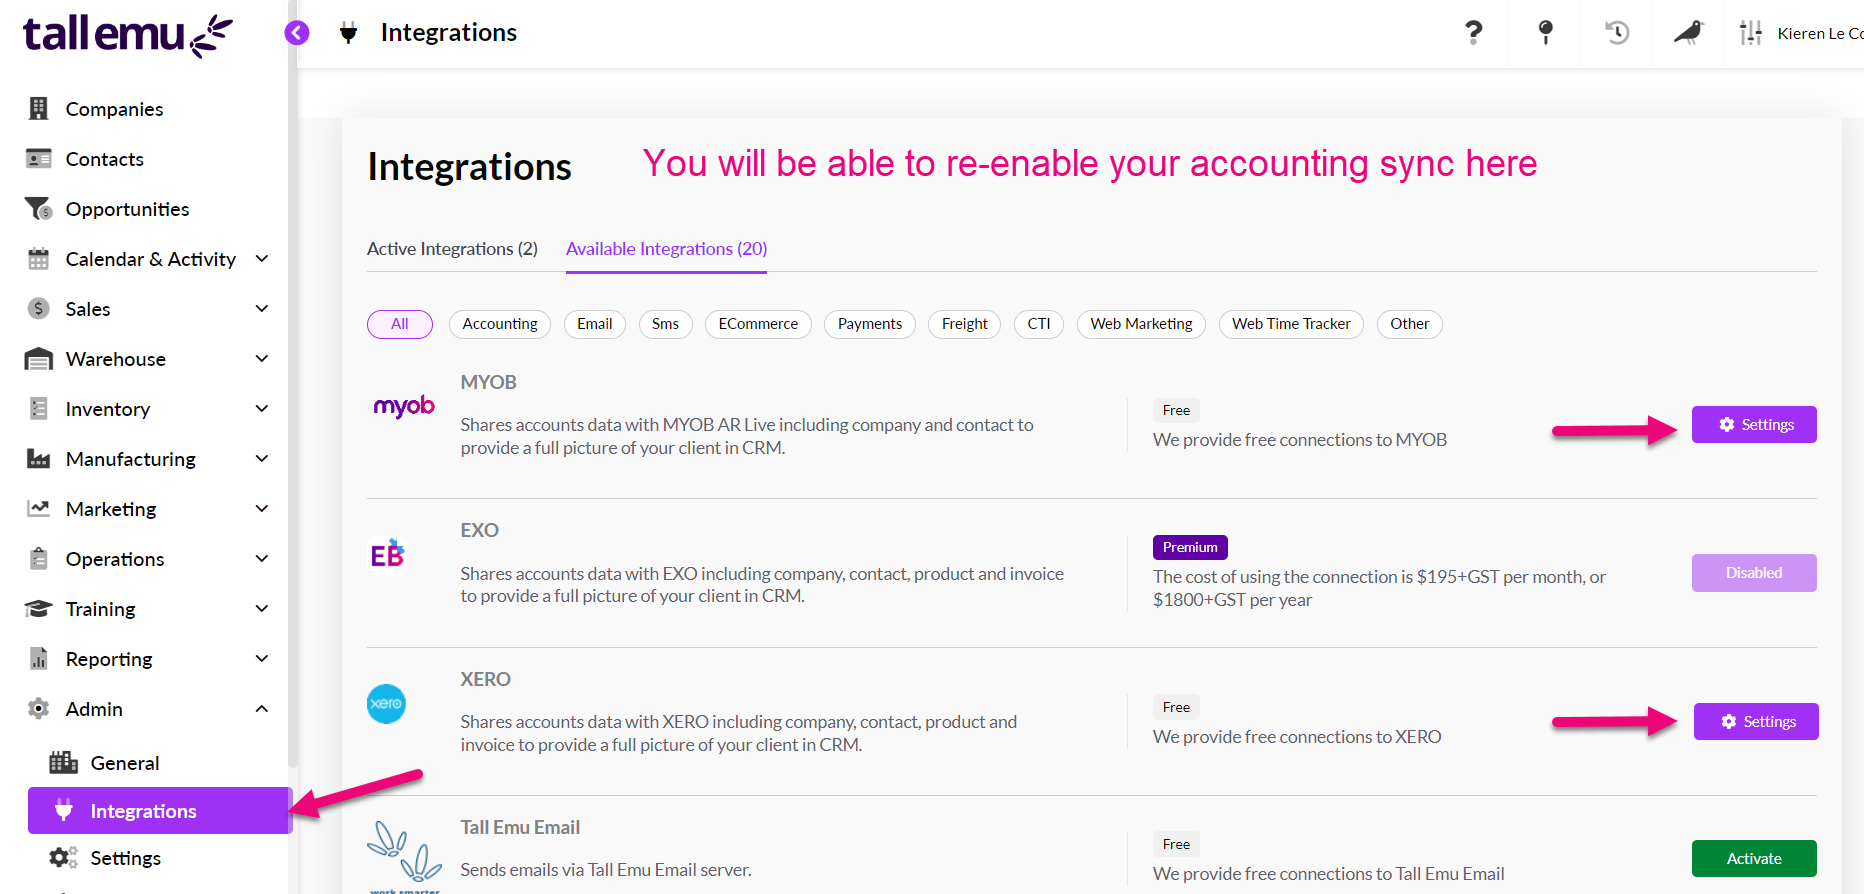Filter integrations by Accounting
The image size is (1864, 894).
pos(500,324)
